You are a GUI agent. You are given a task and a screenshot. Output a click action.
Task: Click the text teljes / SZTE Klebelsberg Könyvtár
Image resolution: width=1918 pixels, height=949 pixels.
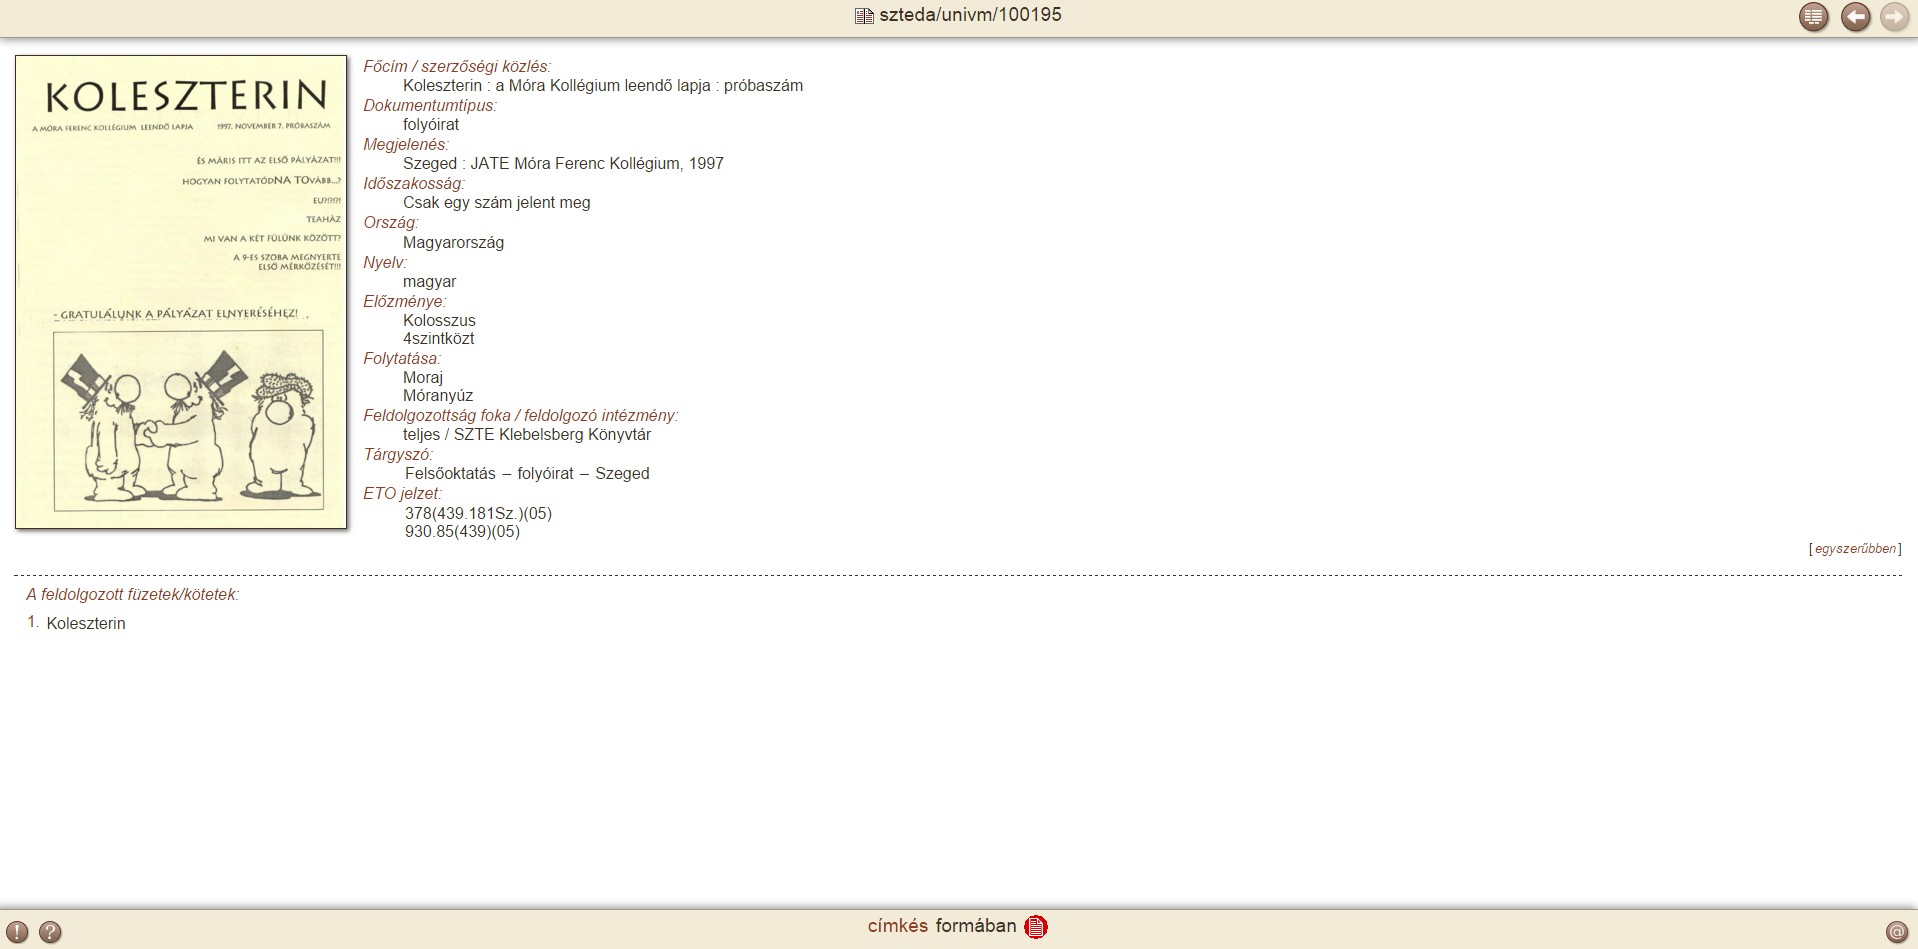[527, 435]
